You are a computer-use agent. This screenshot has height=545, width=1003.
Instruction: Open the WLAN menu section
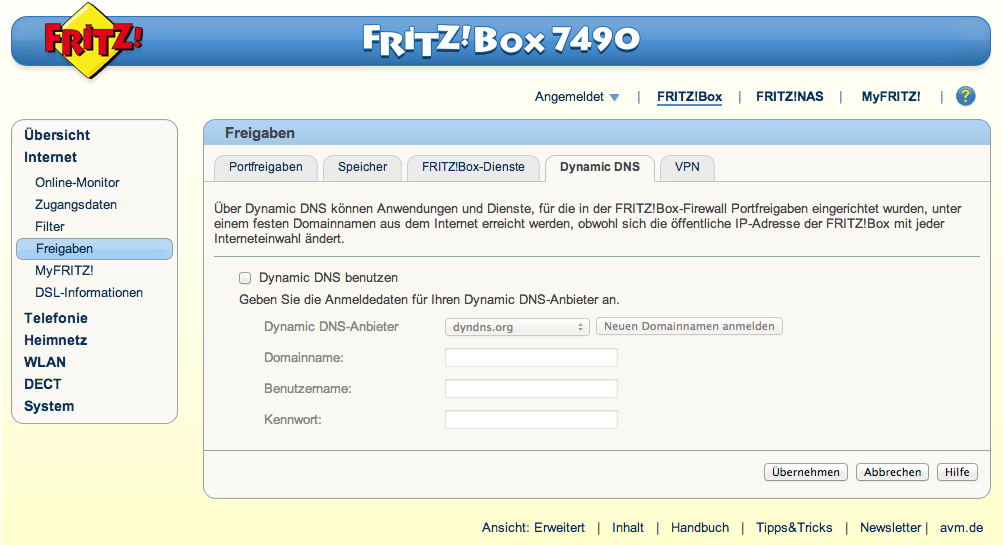point(45,362)
